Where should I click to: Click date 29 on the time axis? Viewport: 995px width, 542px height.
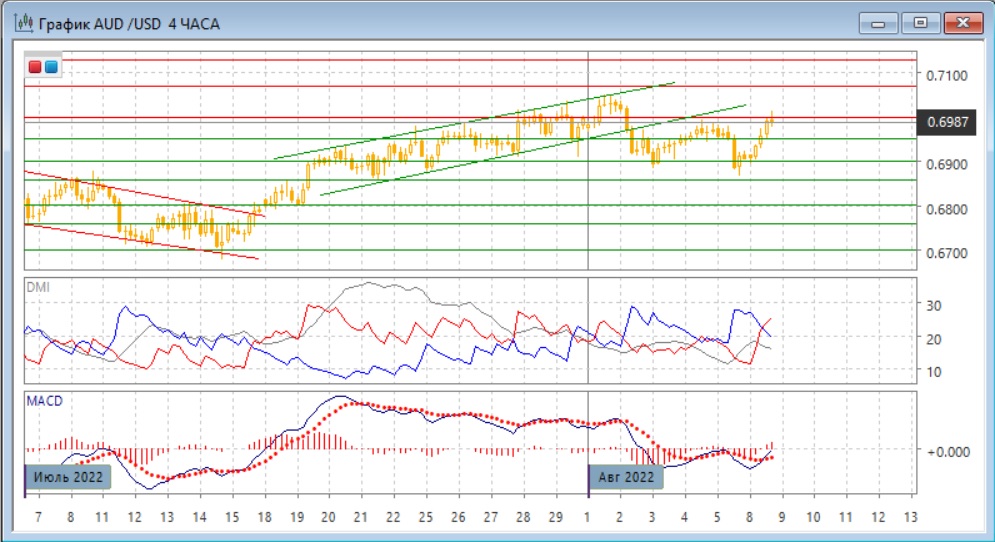click(555, 517)
